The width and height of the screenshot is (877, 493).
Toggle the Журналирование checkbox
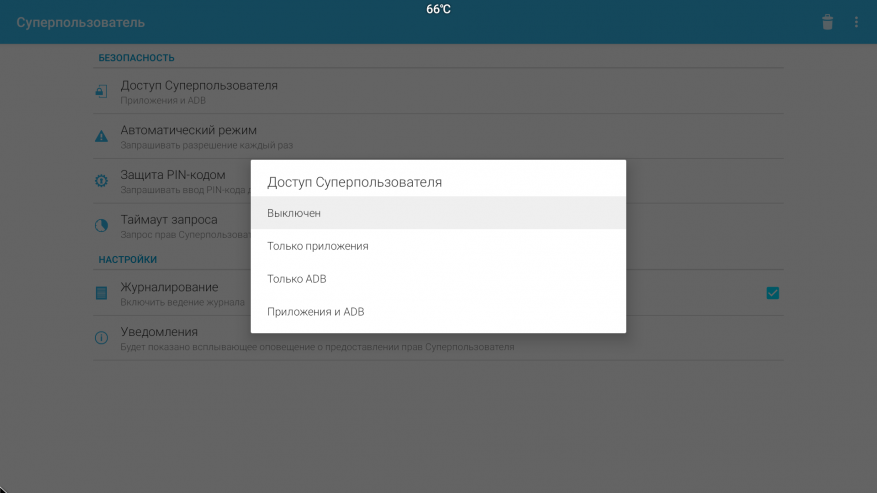pyautogui.click(x=772, y=293)
